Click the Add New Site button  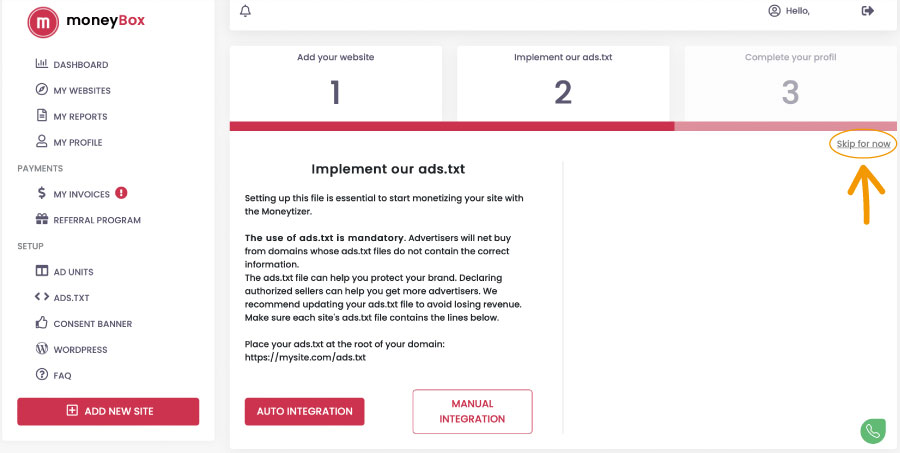click(108, 411)
